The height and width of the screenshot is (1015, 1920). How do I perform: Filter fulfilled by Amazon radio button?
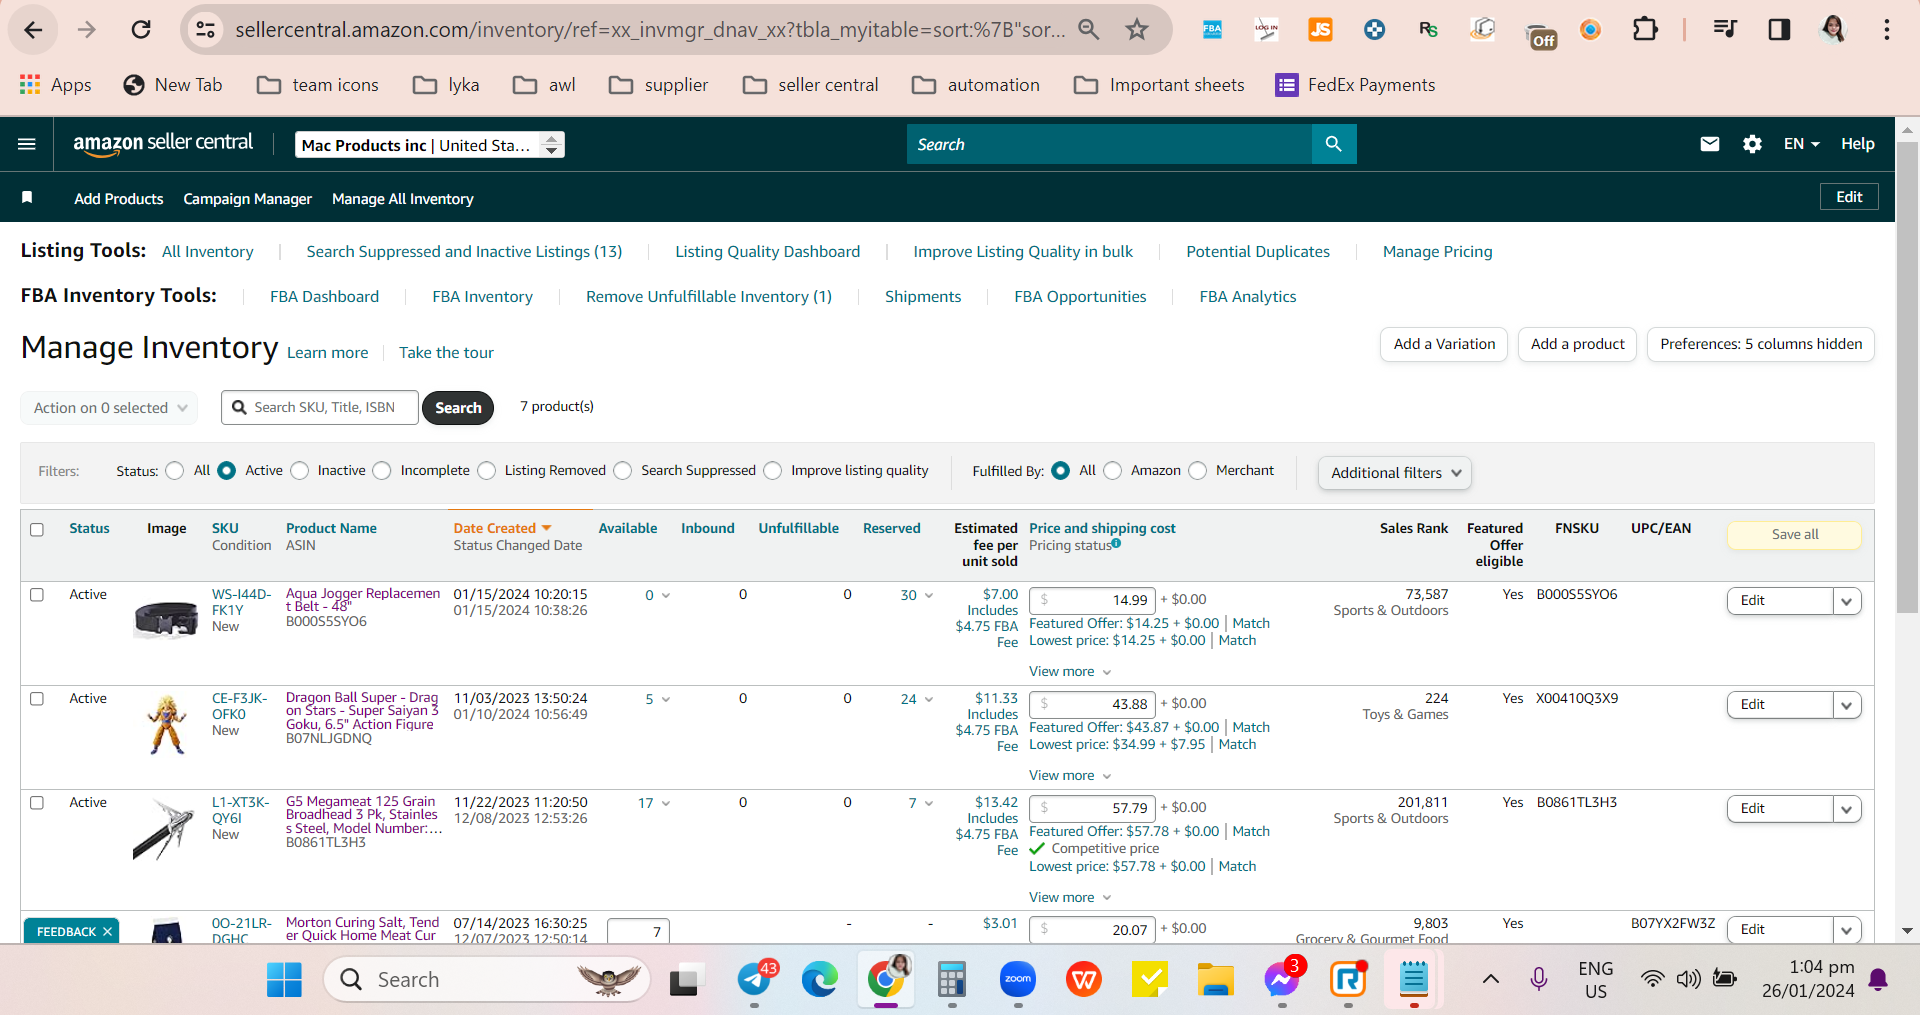point(1113,471)
